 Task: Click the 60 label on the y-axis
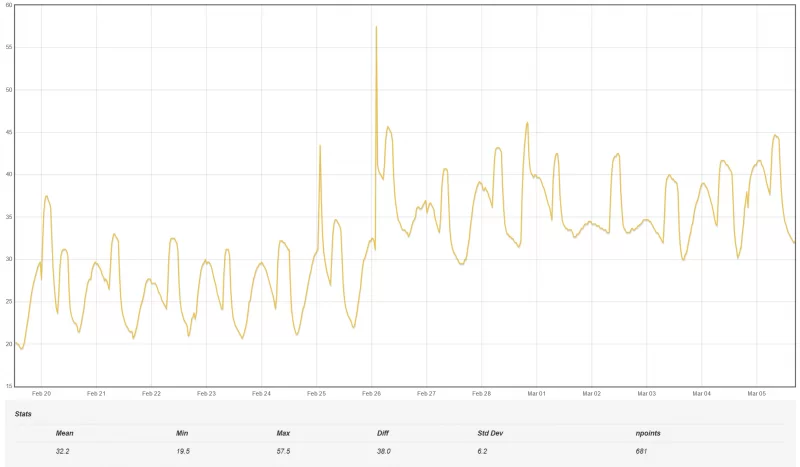pos(8,5)
